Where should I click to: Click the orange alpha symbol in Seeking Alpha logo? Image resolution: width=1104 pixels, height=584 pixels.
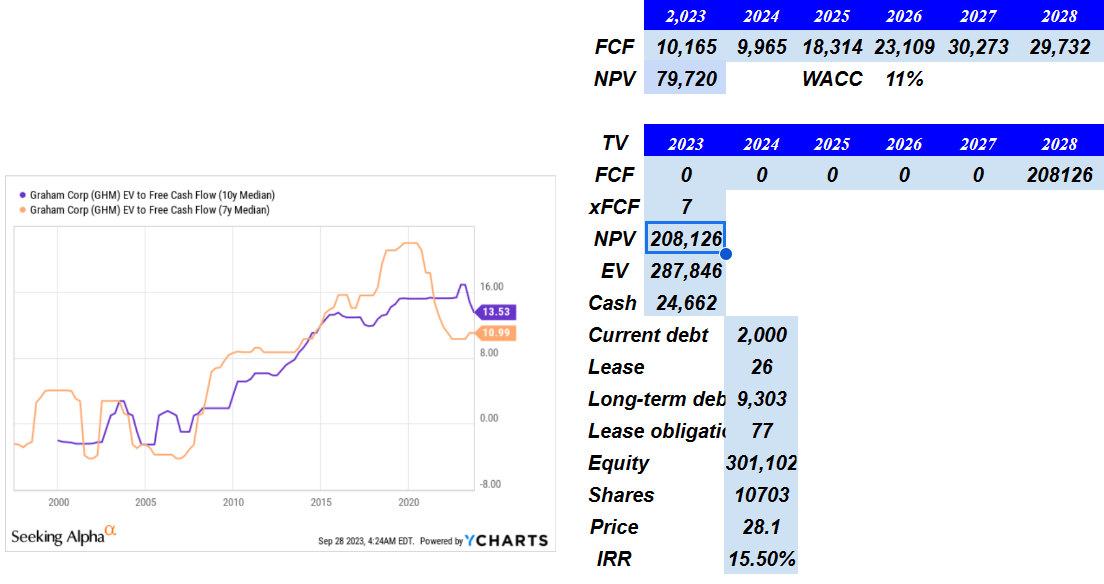pyautogui.click(x=109, y=530)
